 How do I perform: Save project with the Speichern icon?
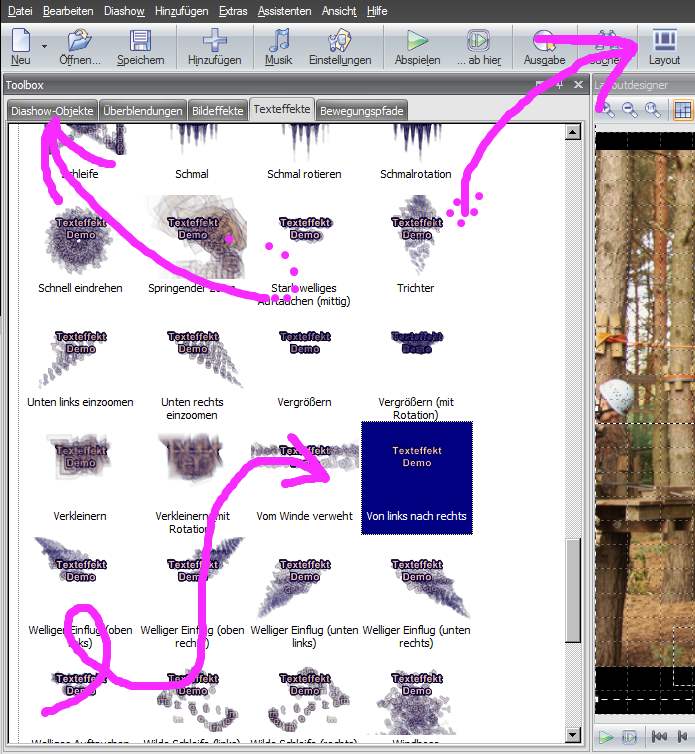(x=140, y=41)
